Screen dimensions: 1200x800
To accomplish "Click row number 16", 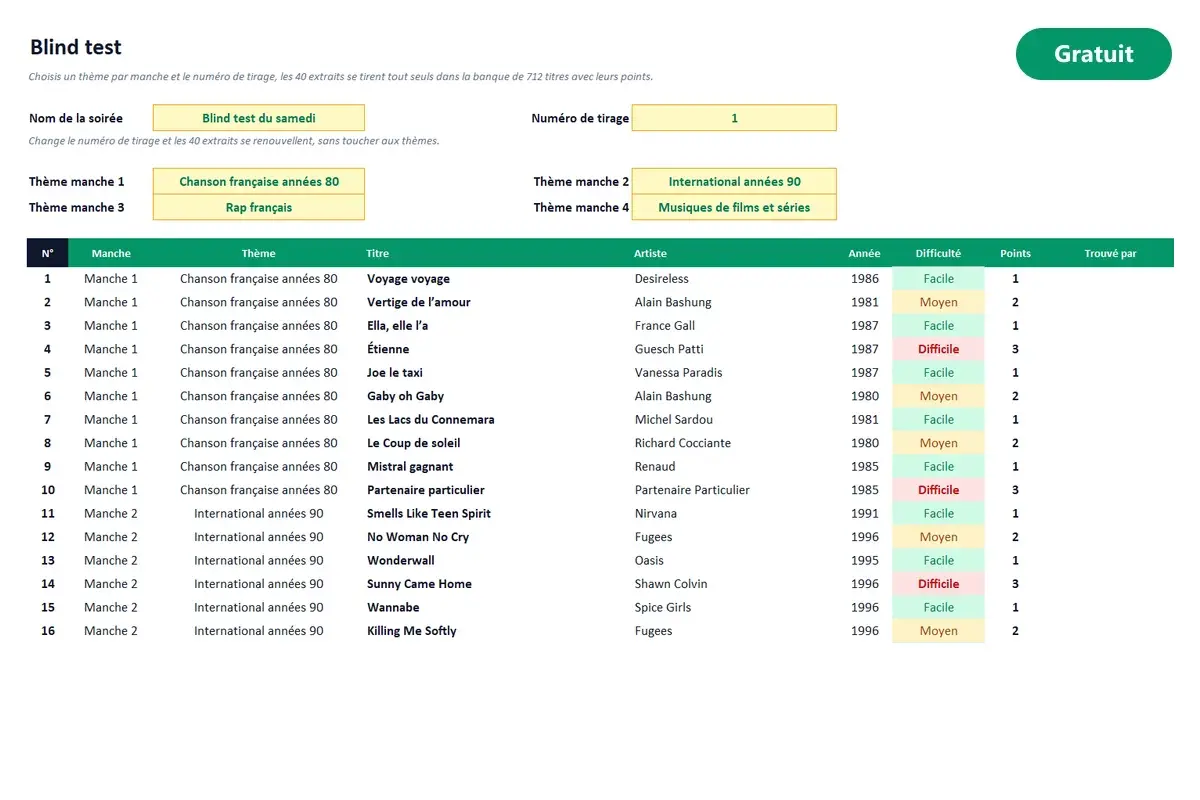I will [x=47, y=631].
